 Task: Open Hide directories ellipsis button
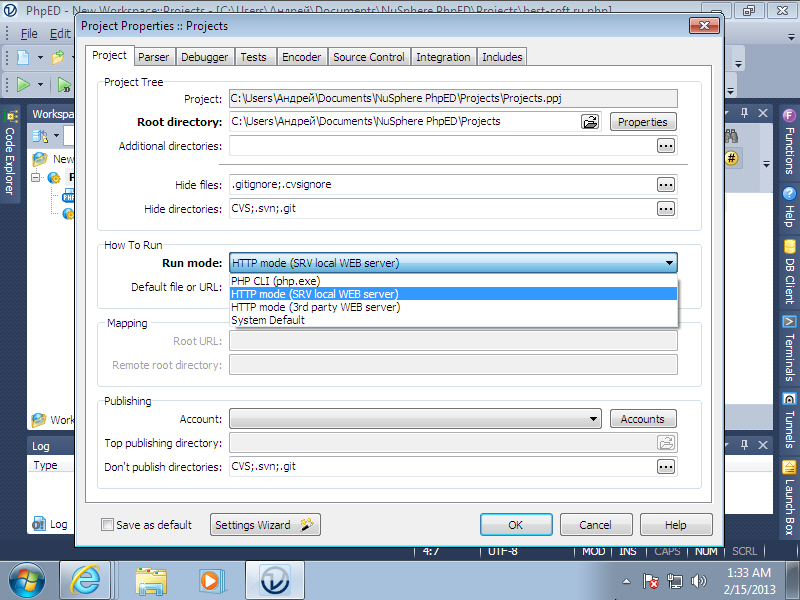[x=666, y=209]
